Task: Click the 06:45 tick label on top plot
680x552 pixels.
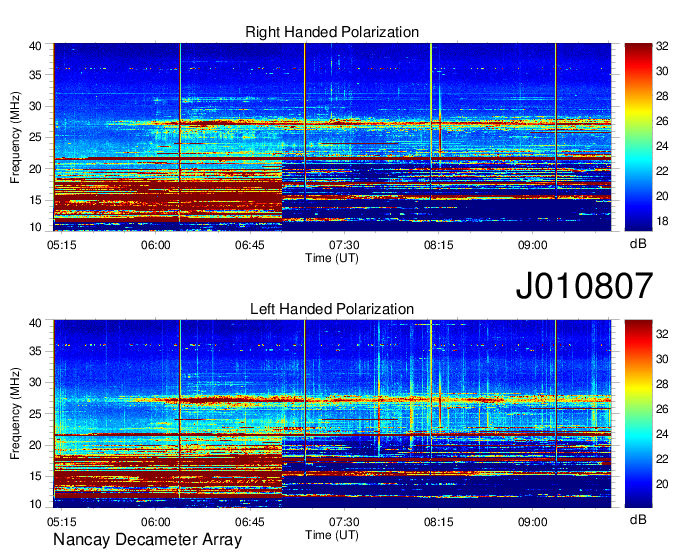Action: (250, 245)
